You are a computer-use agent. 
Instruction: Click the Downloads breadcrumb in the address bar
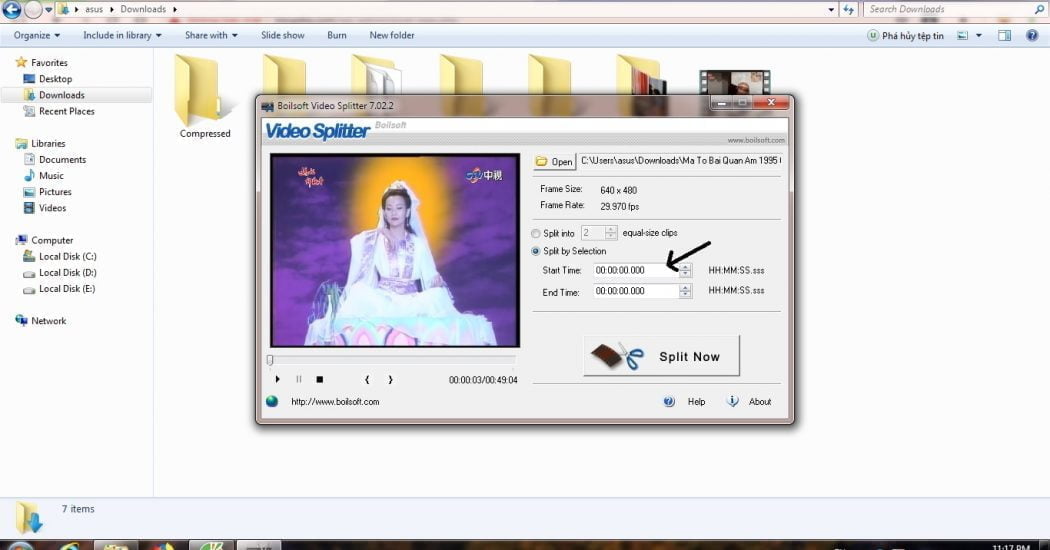143,9
